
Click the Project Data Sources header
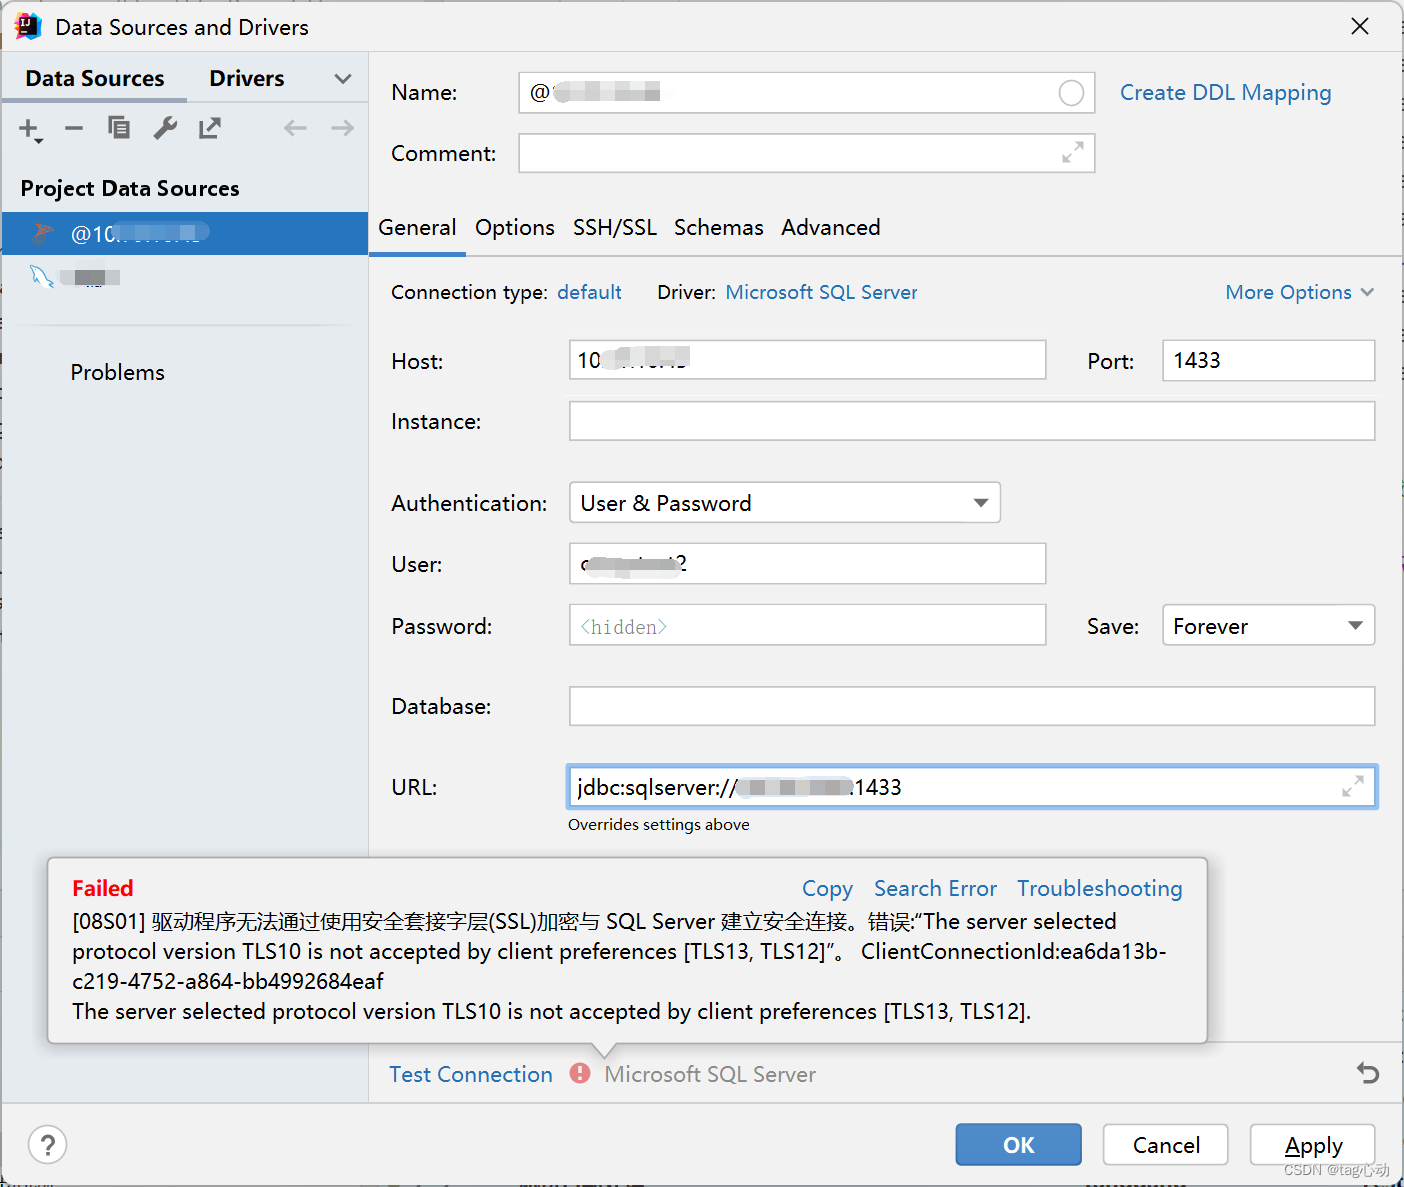pyautogui.click(x=130, y=189)
